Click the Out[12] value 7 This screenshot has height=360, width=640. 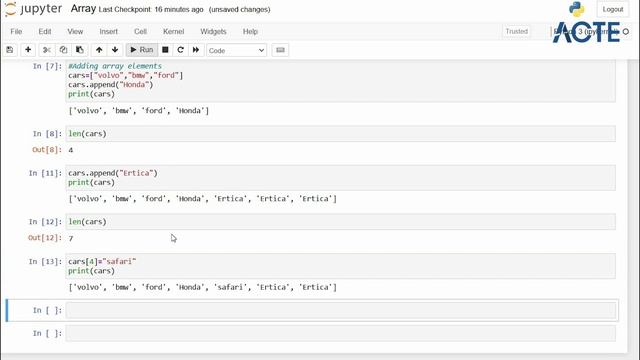[71, 238]
